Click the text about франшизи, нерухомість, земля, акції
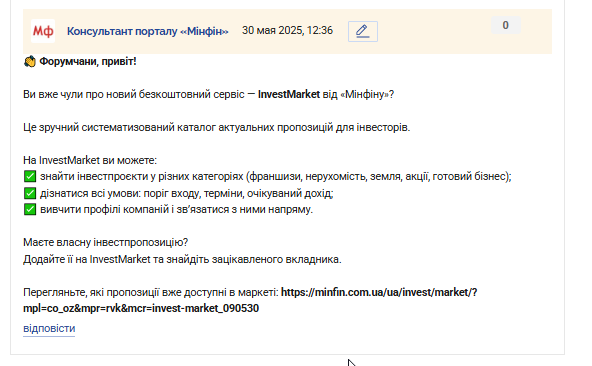 coord(378,176)
